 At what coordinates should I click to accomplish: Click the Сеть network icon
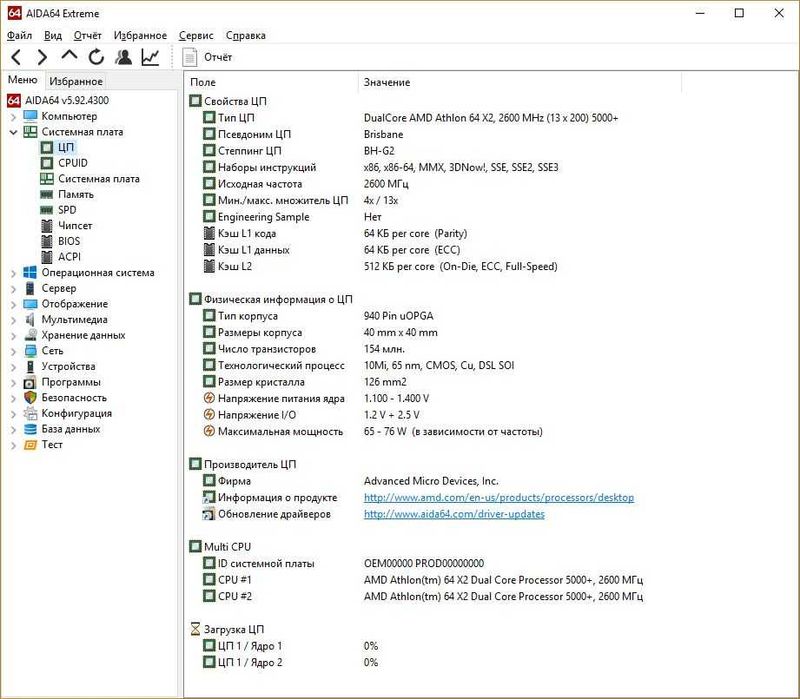point(30,351)
